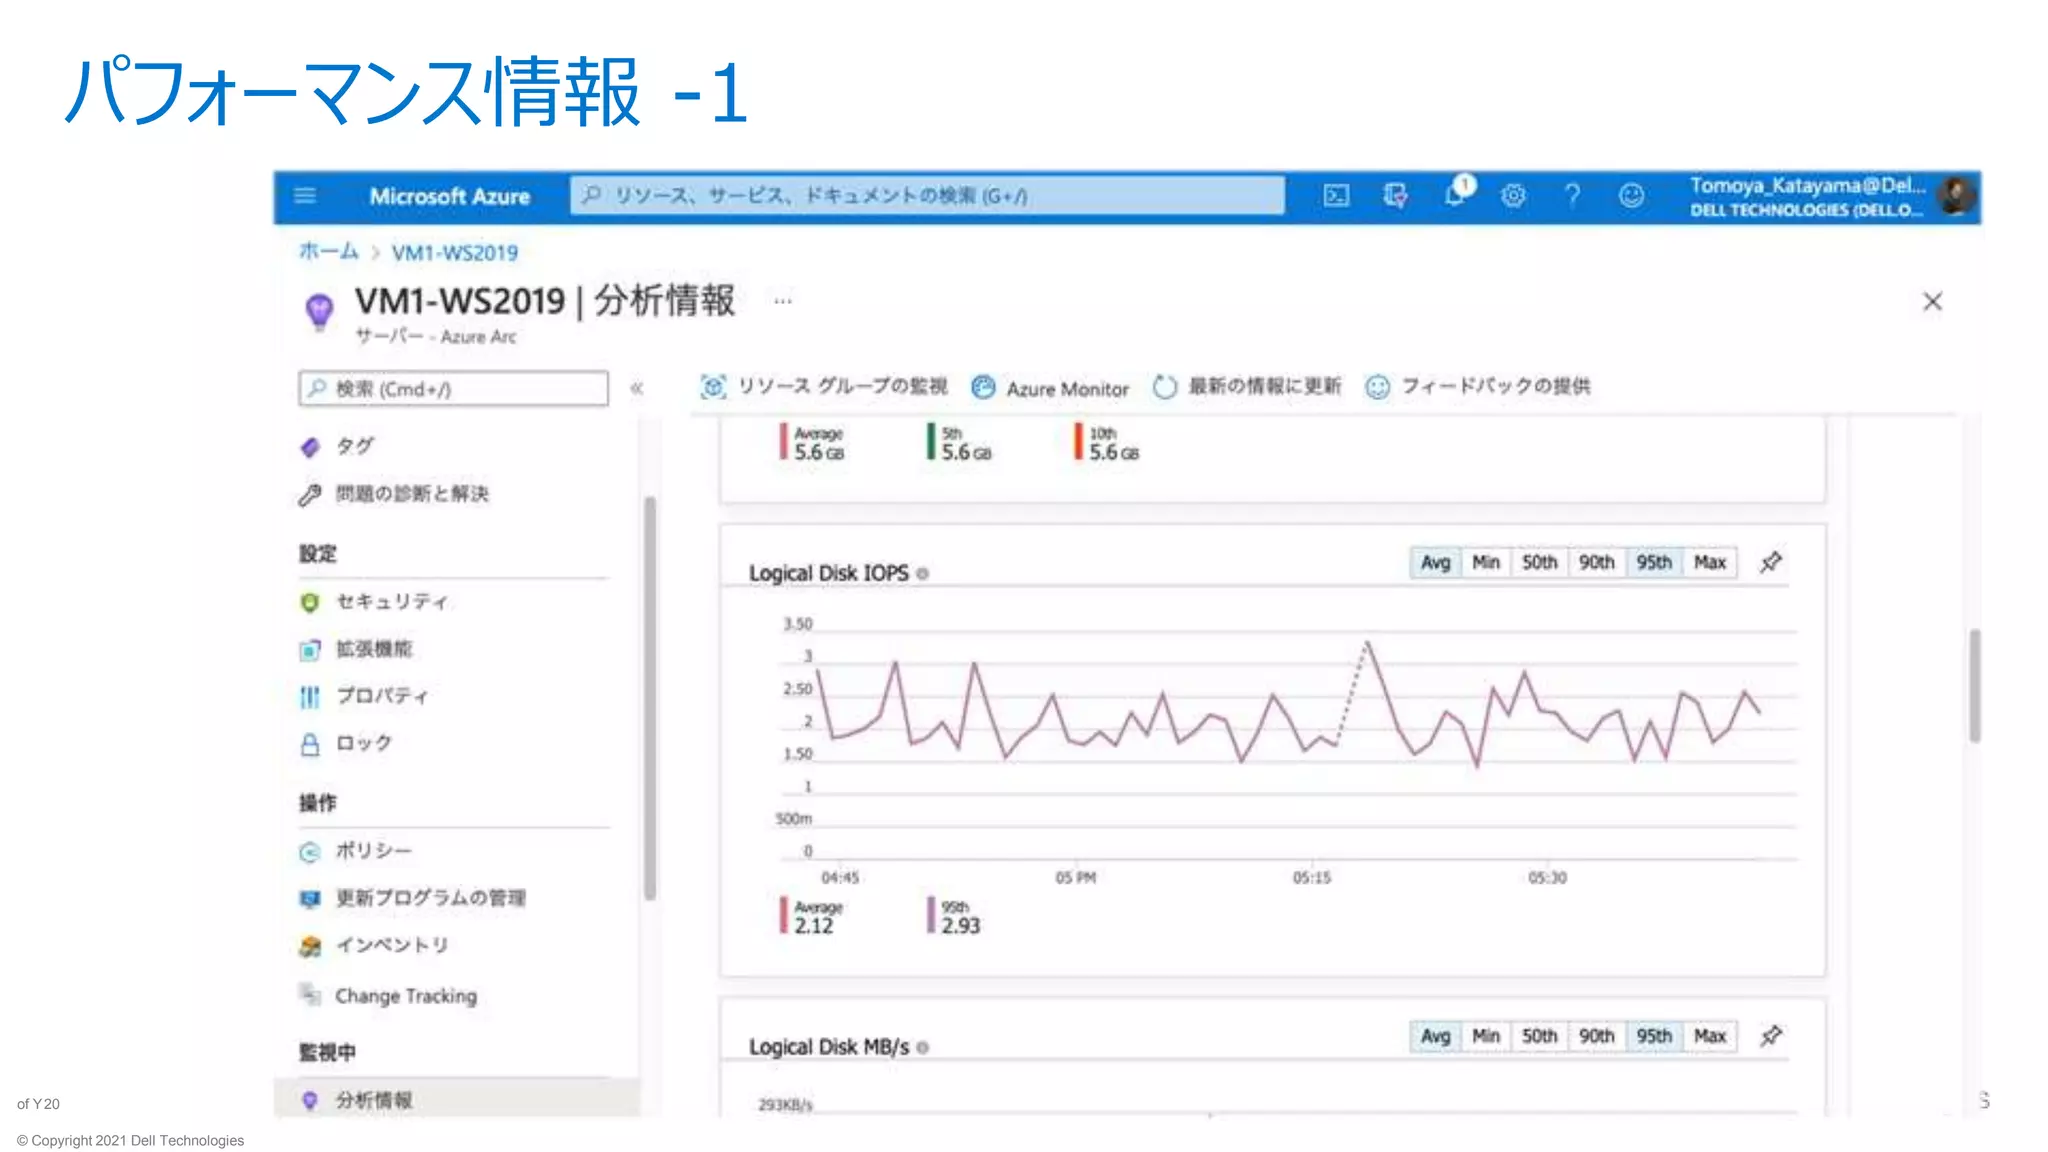The width and height of the screenshot is (2048, 1152).
Task: Open フィードバックの提供
Action: pyautogui.click(x=1478, y=387)
